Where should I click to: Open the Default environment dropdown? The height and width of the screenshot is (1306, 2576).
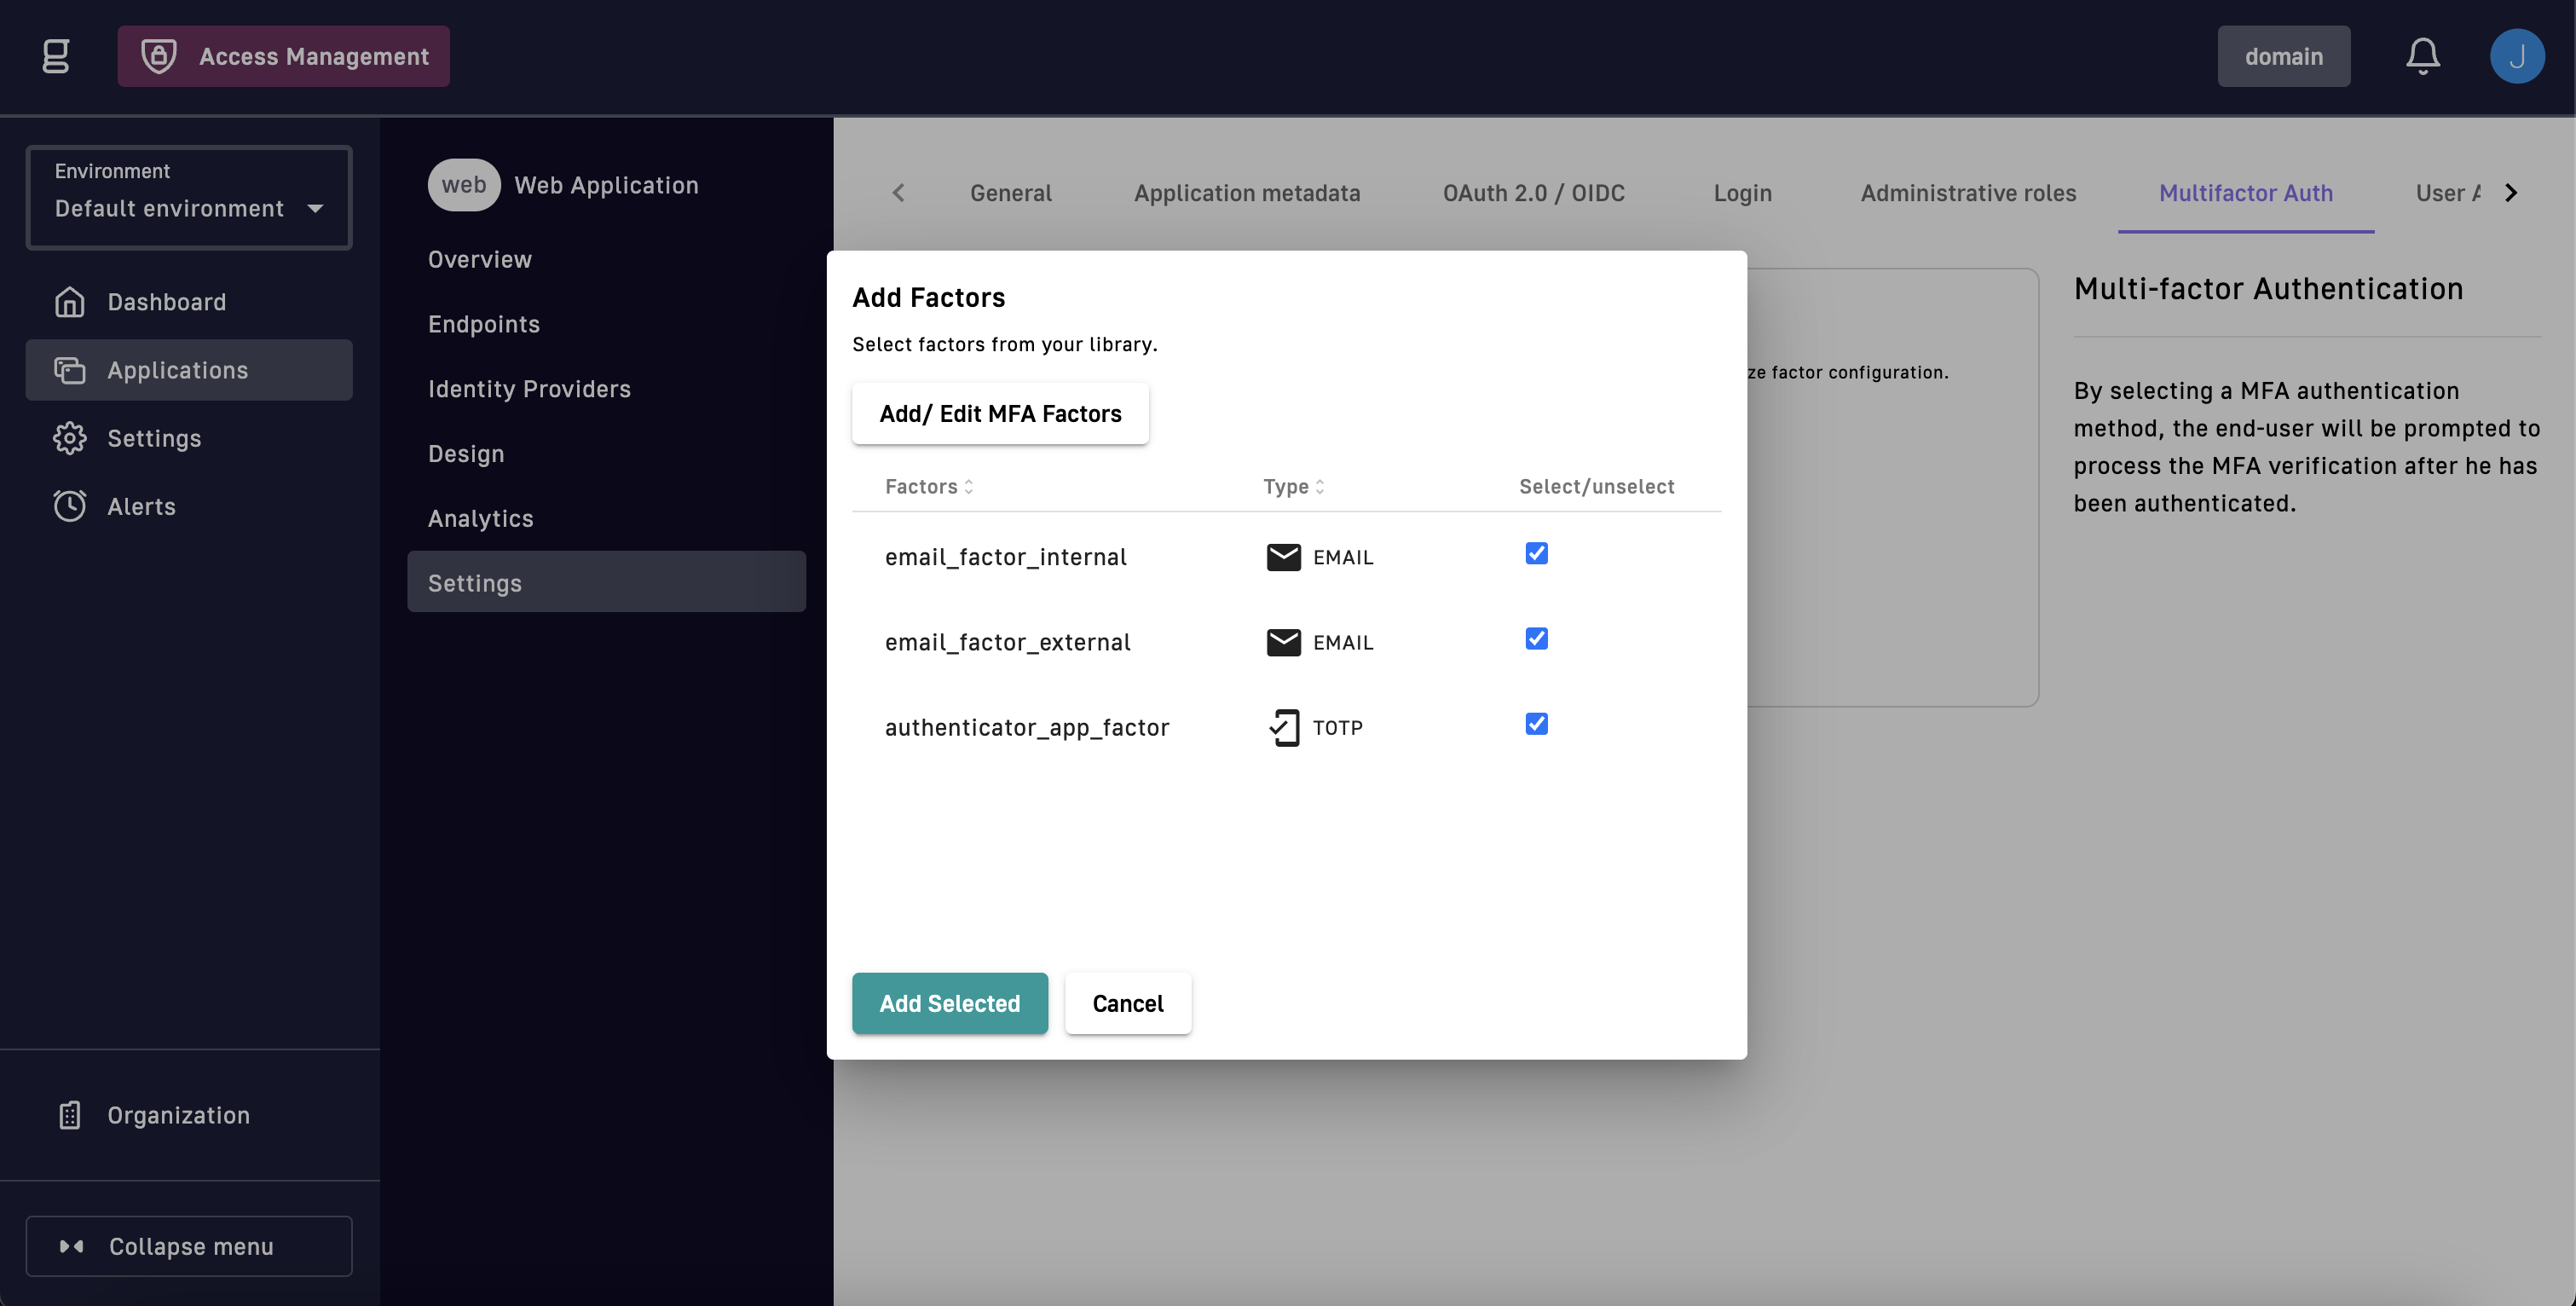pyautogui.click(x=188, y=198)
